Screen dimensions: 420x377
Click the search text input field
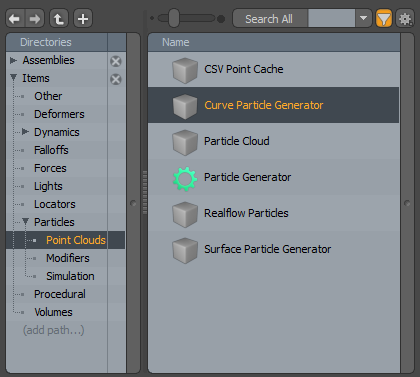[x=331, y=18]
